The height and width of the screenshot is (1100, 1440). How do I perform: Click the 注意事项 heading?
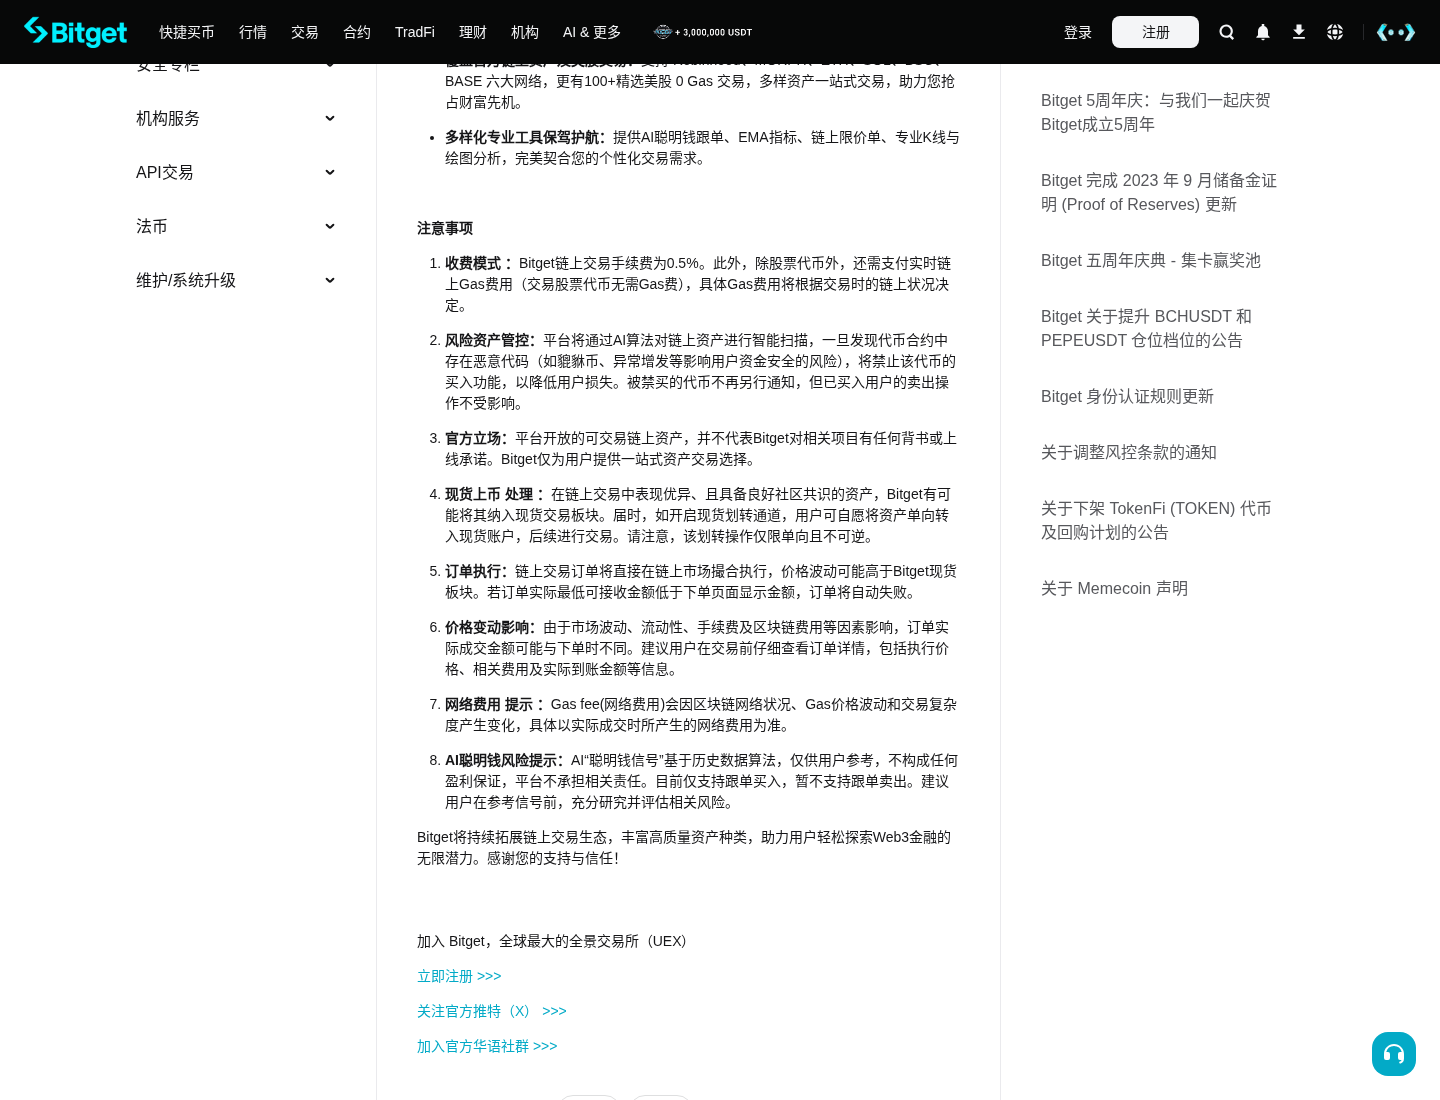click(445, 228)
